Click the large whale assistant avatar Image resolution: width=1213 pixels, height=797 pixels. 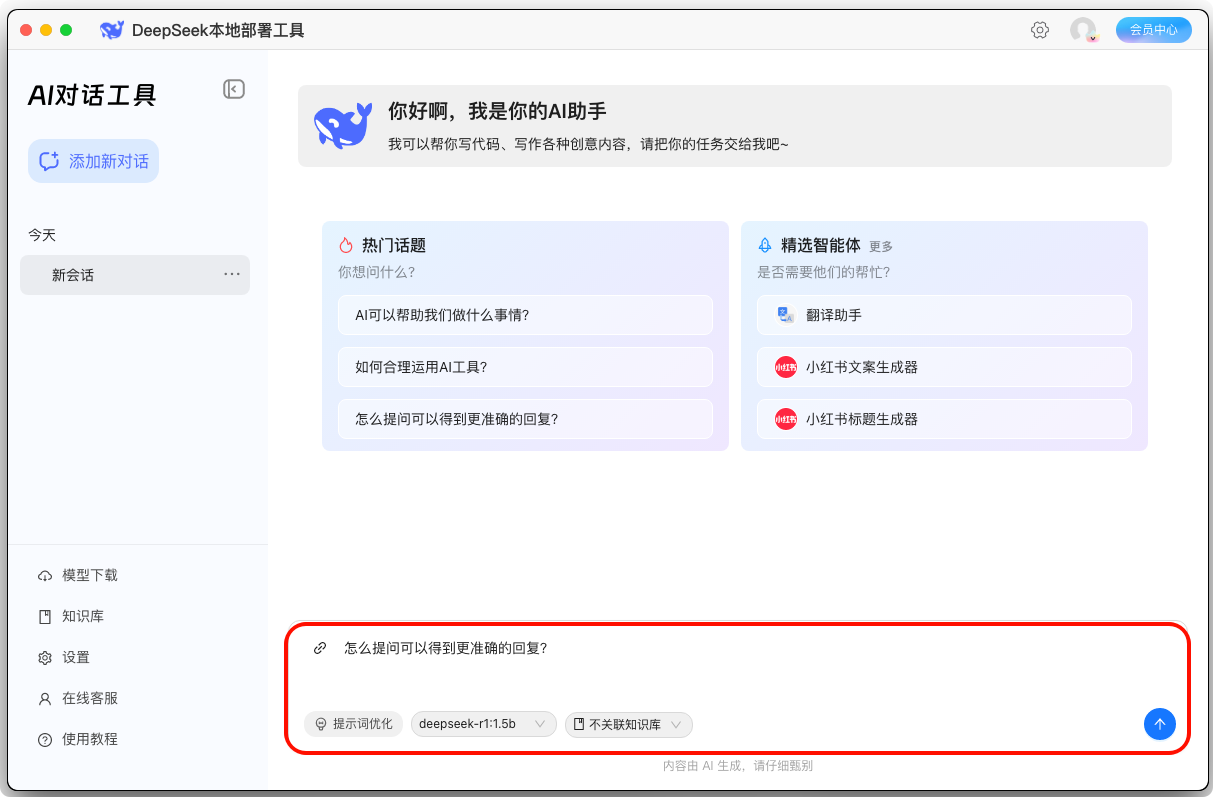tap(343, 125)
